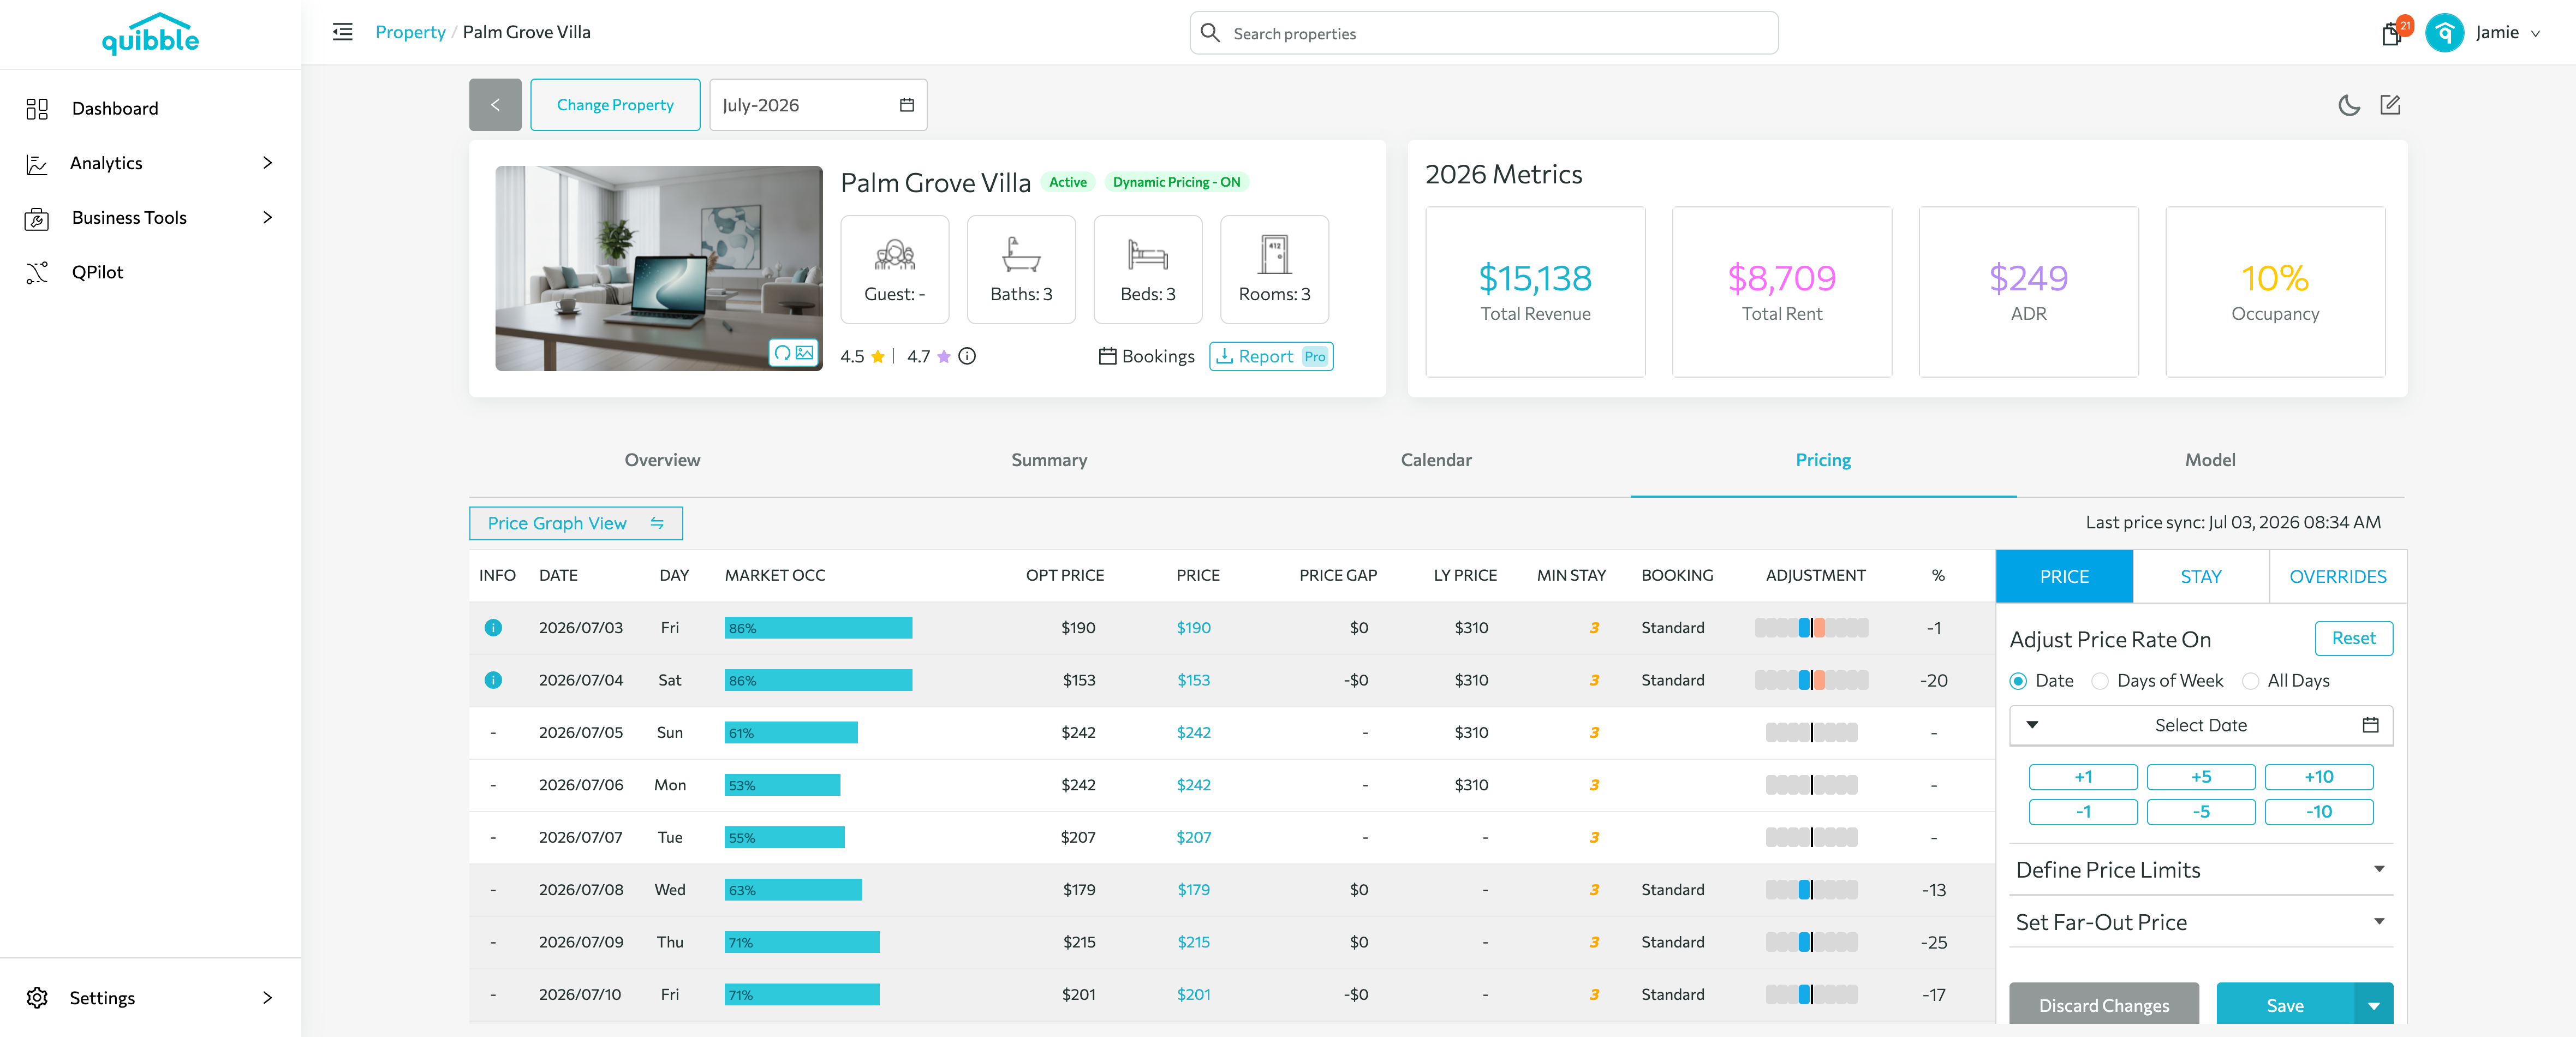This screenshot has height=1037, width=2576.
Task: Open the Dashboard grid icon
Action: point(37,108)
